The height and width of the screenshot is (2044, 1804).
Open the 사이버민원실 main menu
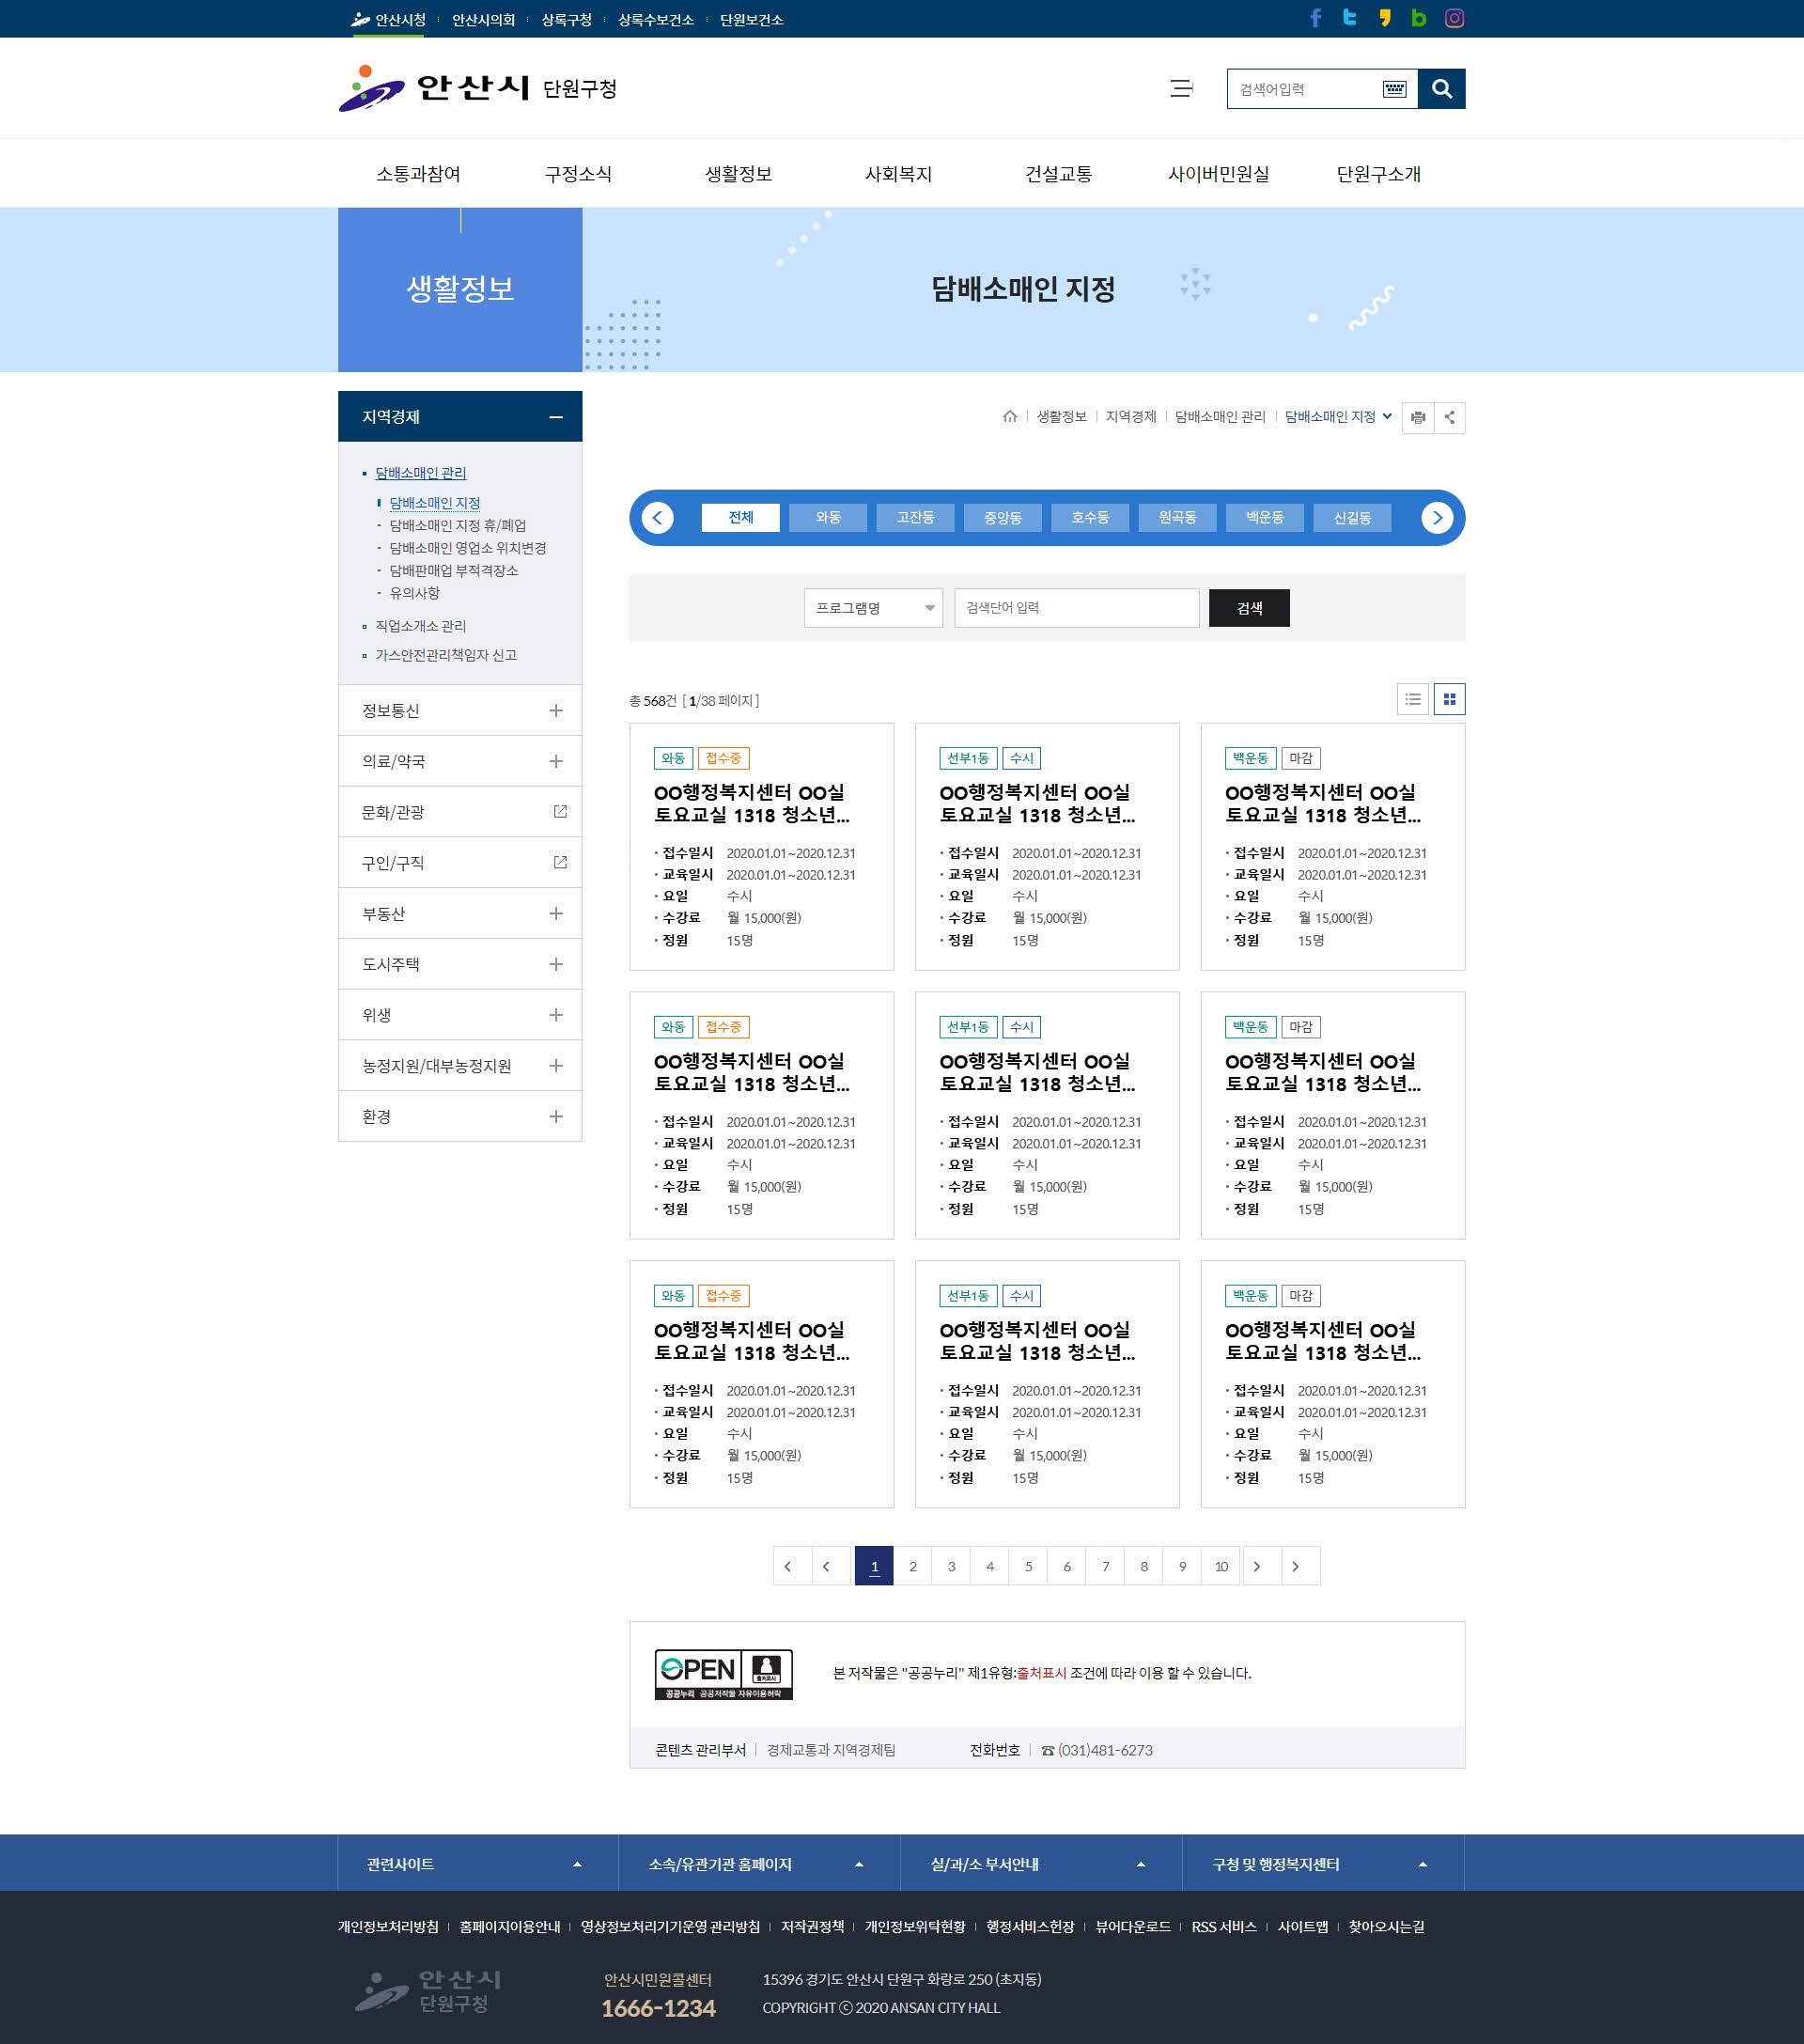[1218, 174]
